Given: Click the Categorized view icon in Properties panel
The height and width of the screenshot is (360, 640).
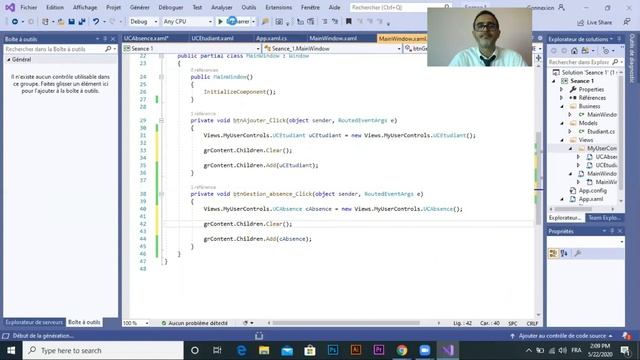Looking at the screenshot, I should [553, 253].
